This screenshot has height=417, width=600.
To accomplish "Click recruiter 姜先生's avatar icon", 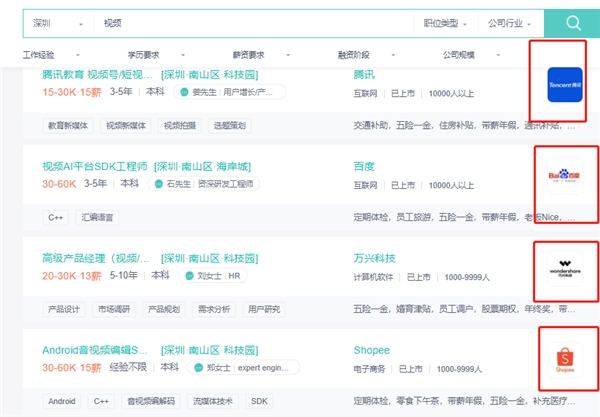I will tap(181, 92).
